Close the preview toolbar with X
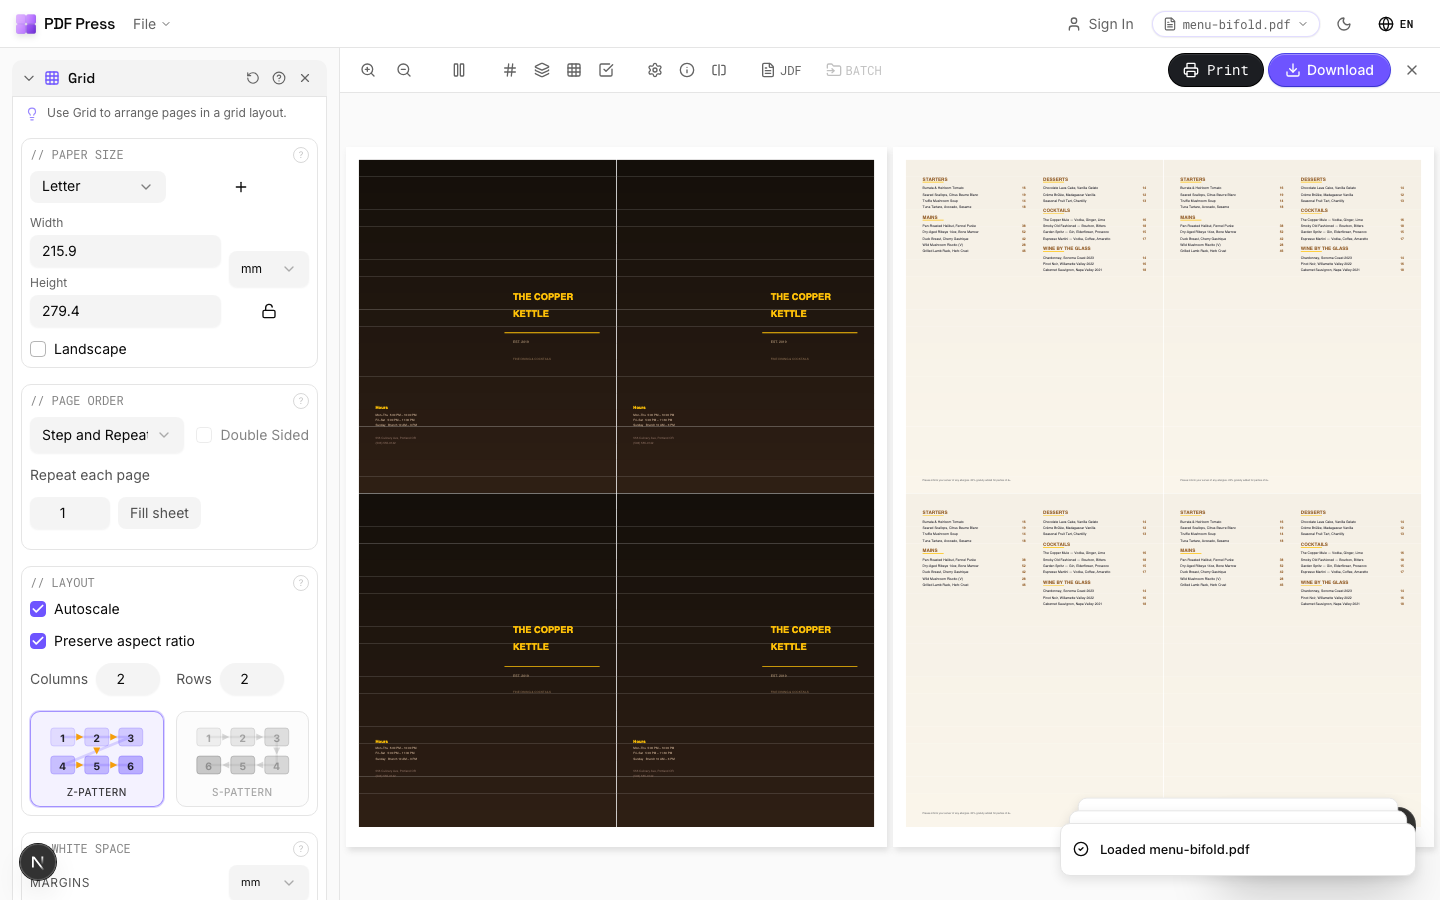 [x=1412, y=70]
